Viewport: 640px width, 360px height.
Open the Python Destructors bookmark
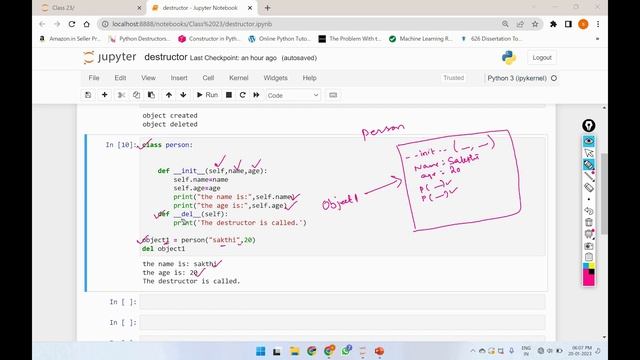pyautogui.click(x=140, y=39)
